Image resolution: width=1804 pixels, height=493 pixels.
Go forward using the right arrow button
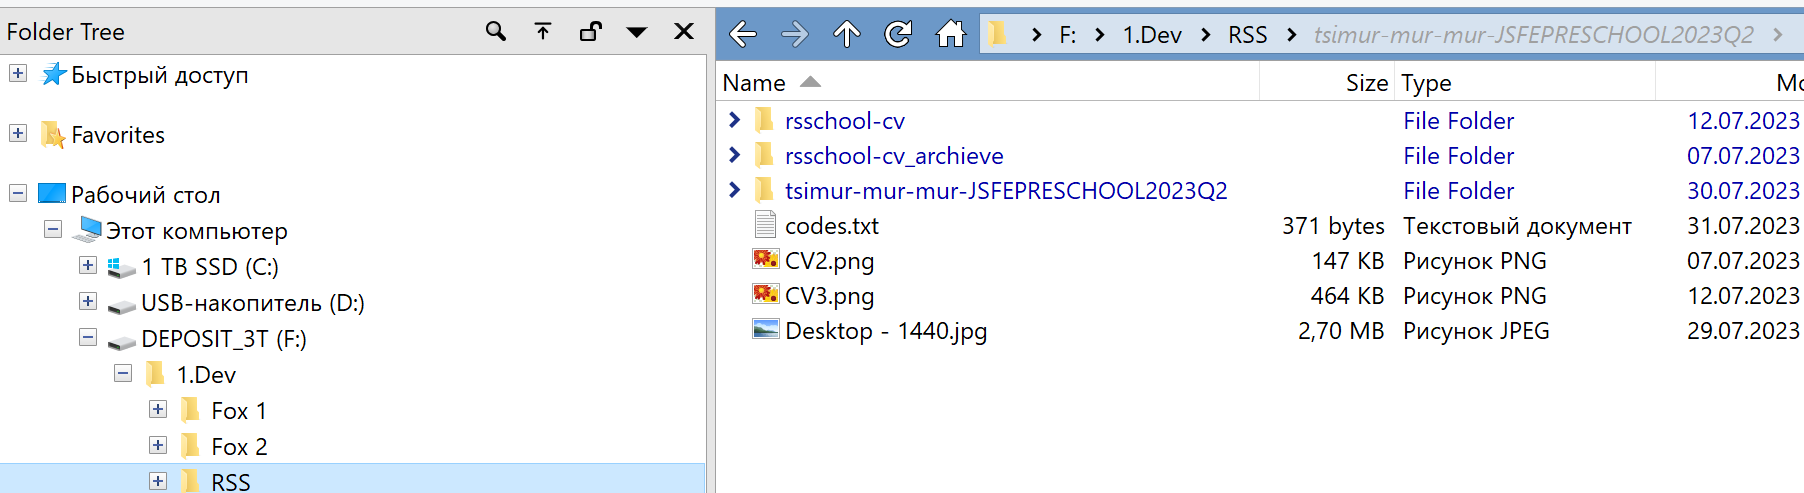795,35
